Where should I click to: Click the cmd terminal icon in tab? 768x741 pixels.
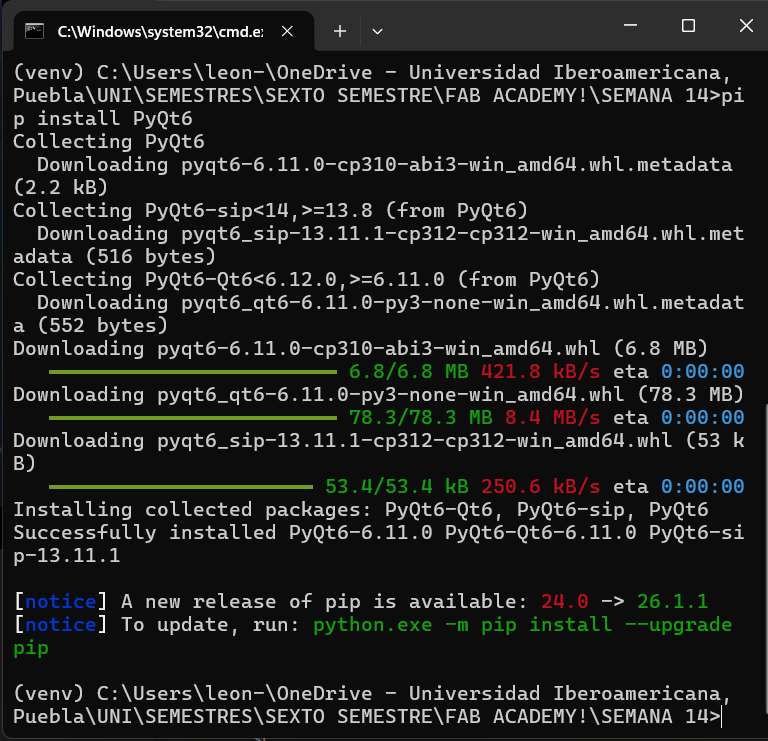[x=34, y=31]
